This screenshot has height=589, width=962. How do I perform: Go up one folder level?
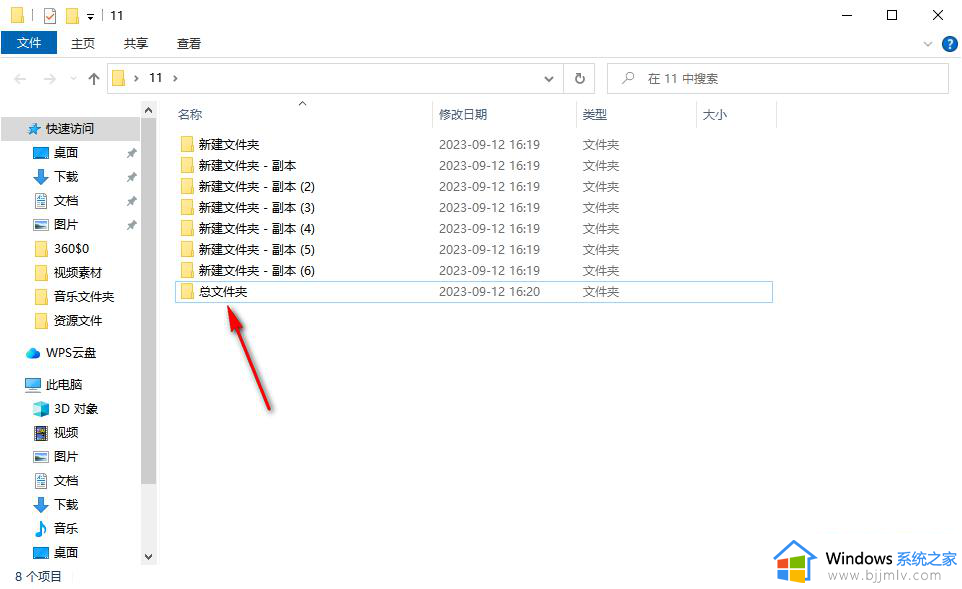[93, 79]
